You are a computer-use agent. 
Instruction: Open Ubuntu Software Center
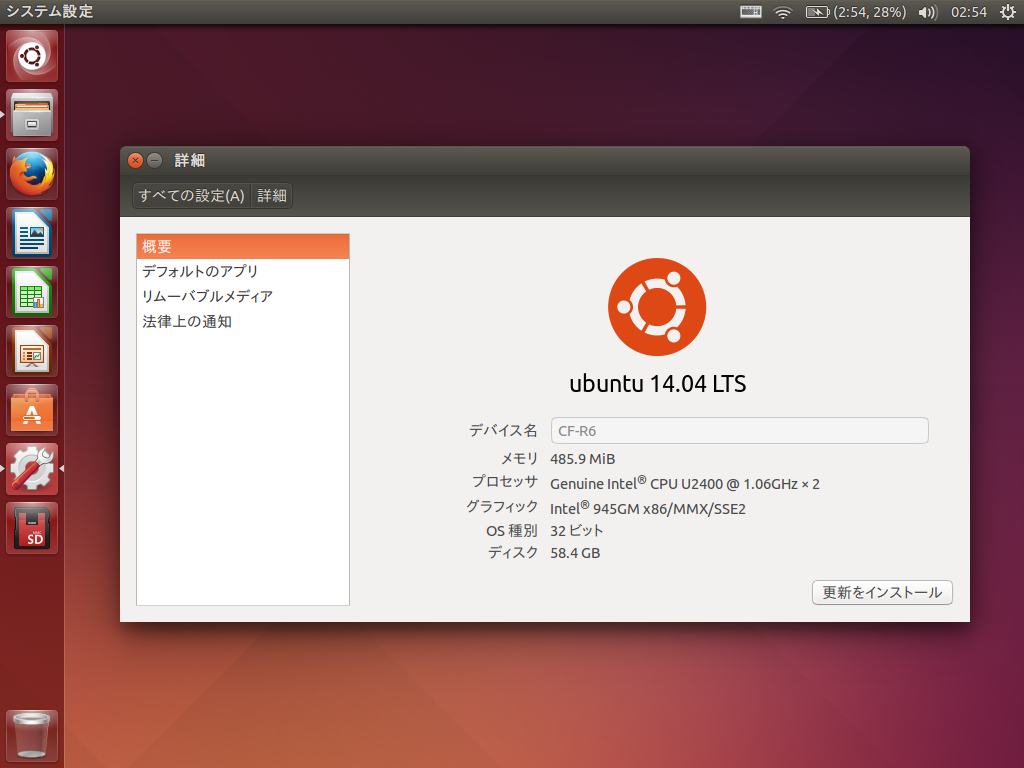coord(32,410)
